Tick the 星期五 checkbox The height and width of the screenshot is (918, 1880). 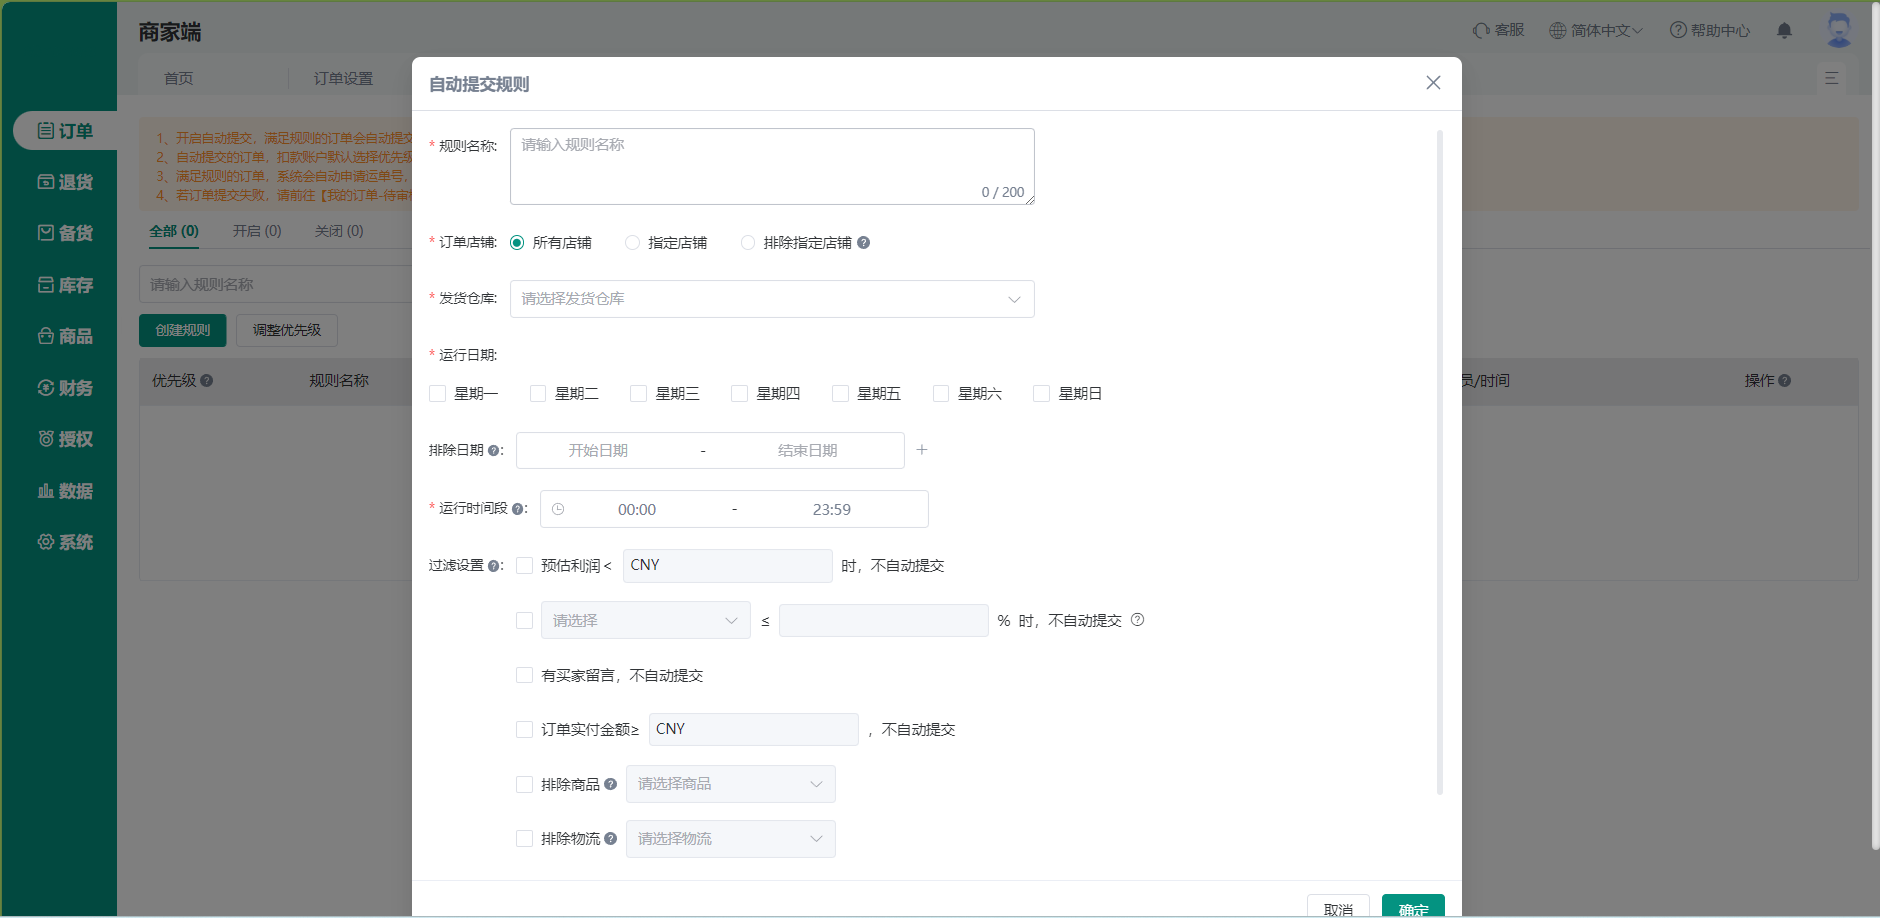pyautogui.click(x=841, y=394)
